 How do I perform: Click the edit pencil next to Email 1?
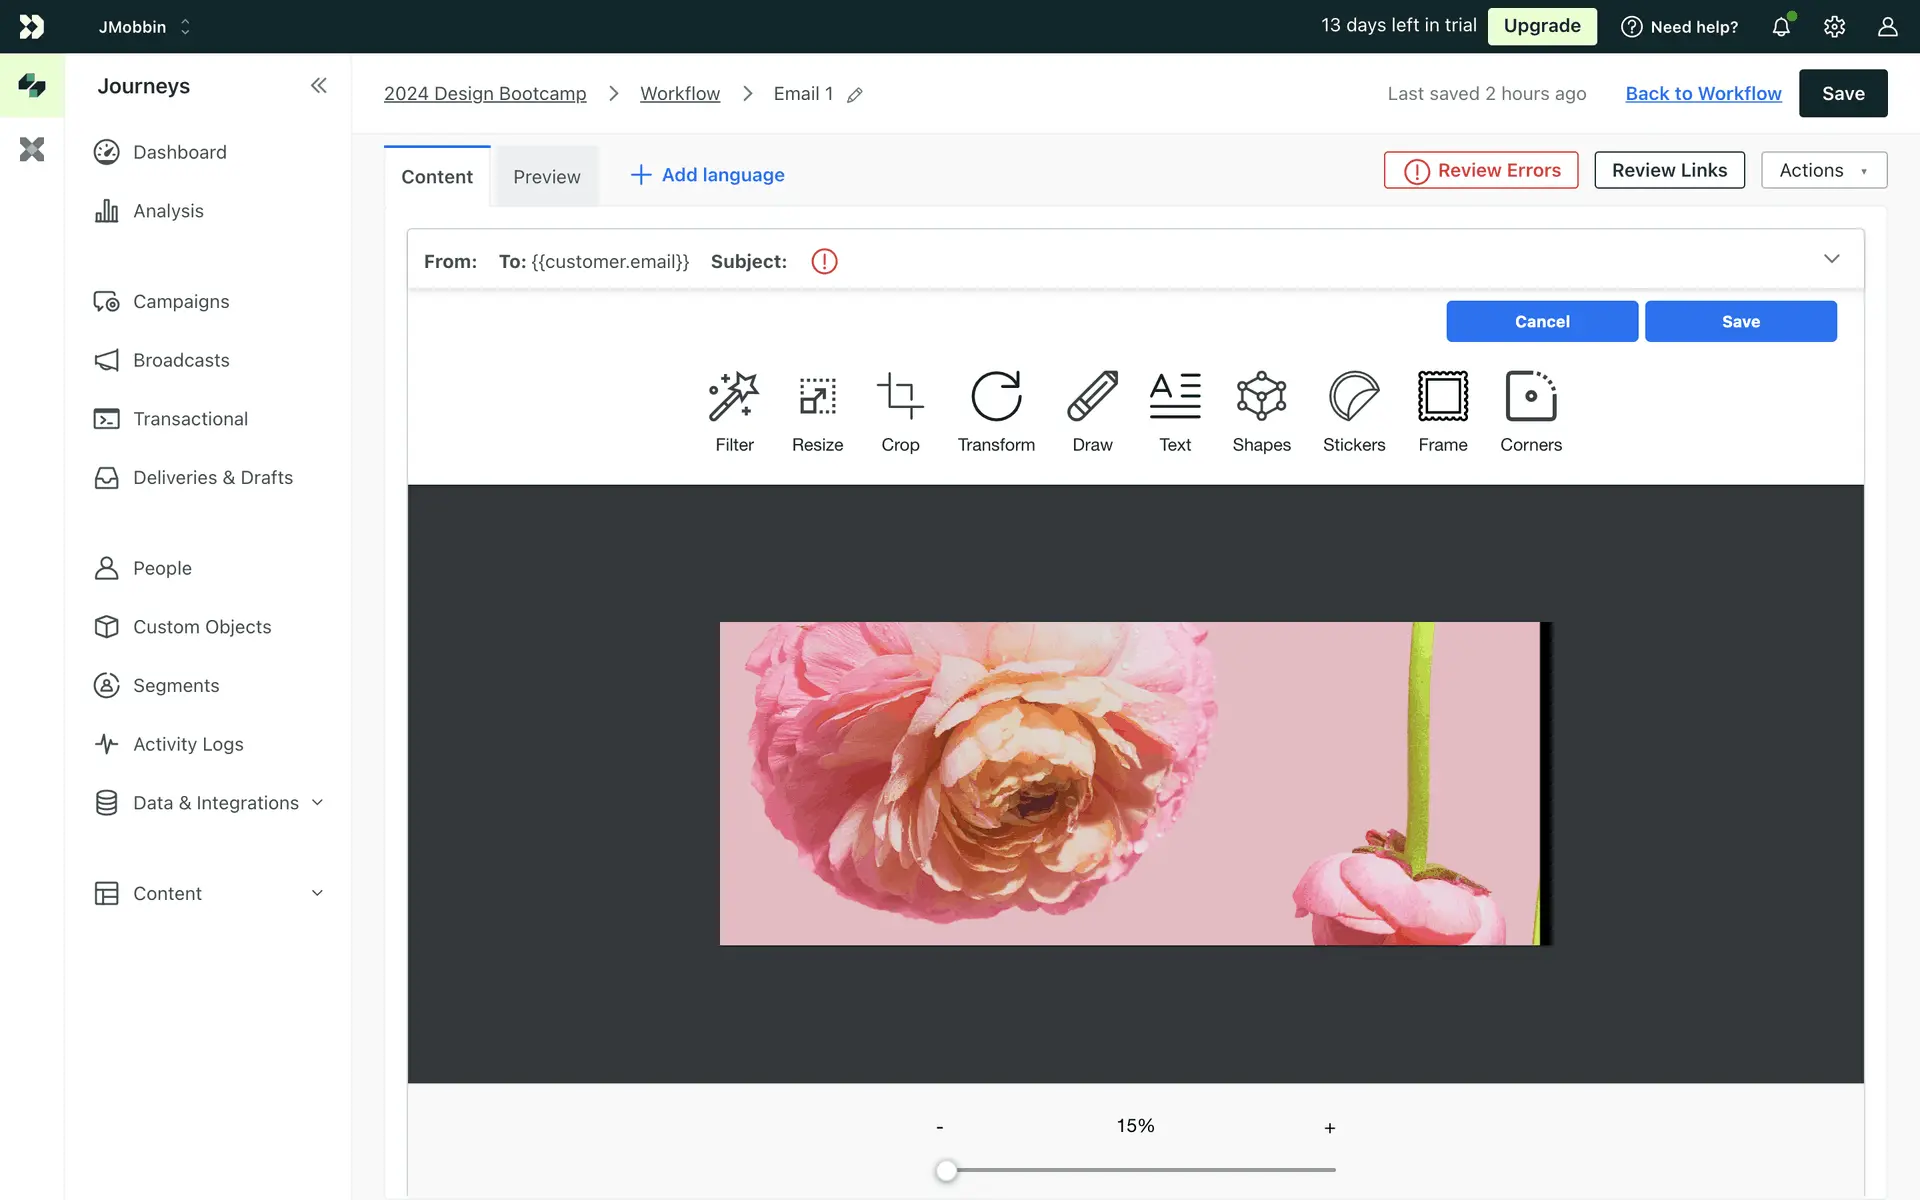tap(855, 95)
